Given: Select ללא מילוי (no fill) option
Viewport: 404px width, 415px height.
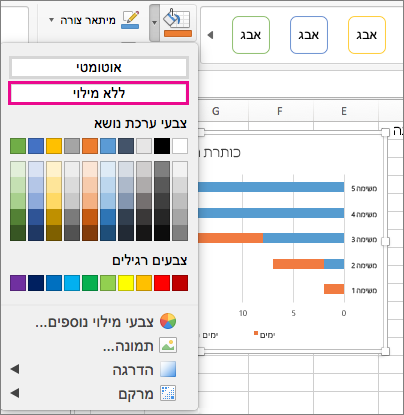Looking at the screenshot, I should (99, 93).
